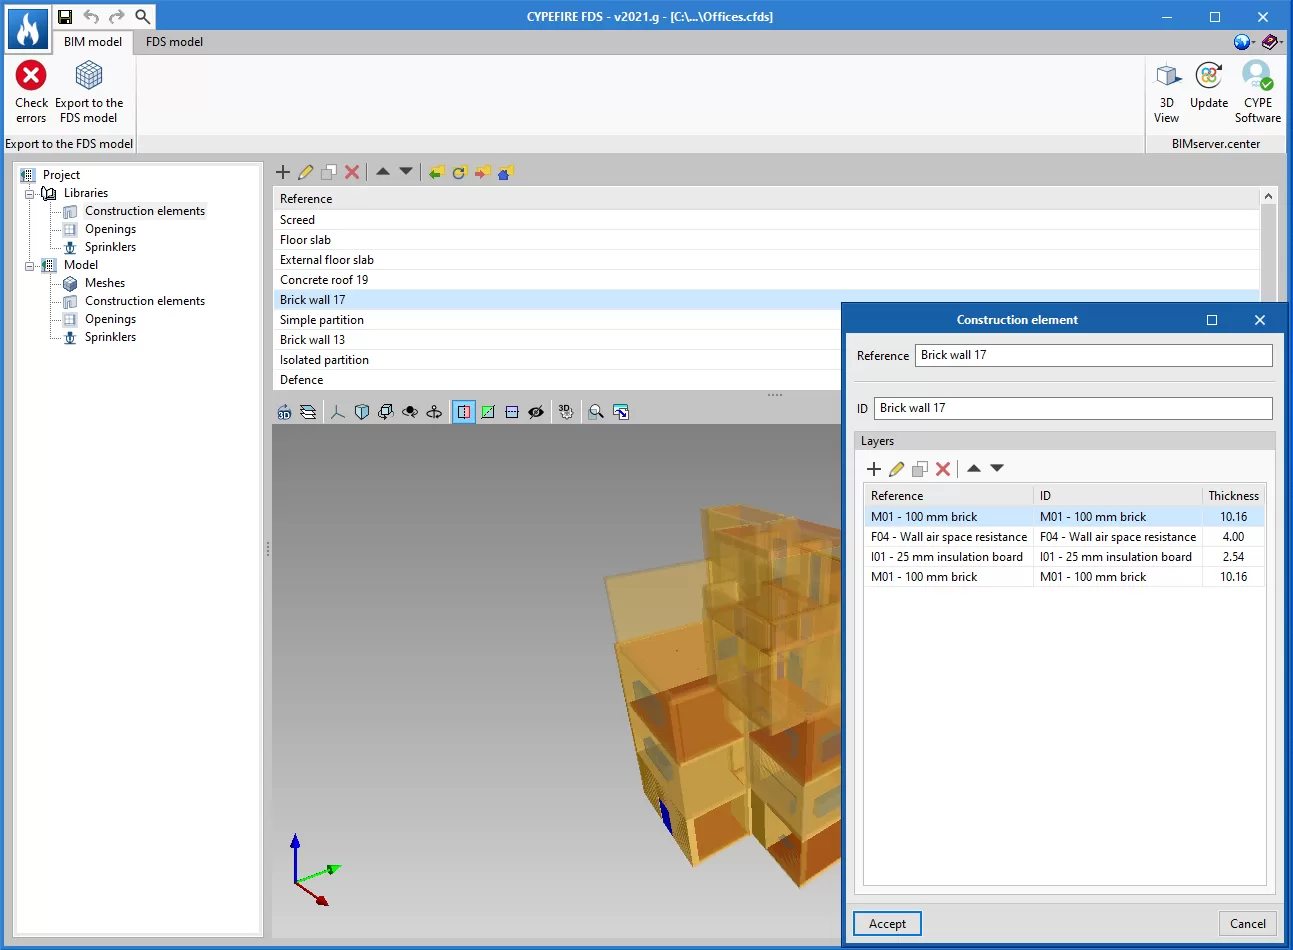Open dropdown arrow next to book icon
1293x950 pixels.
point(1281,42)
